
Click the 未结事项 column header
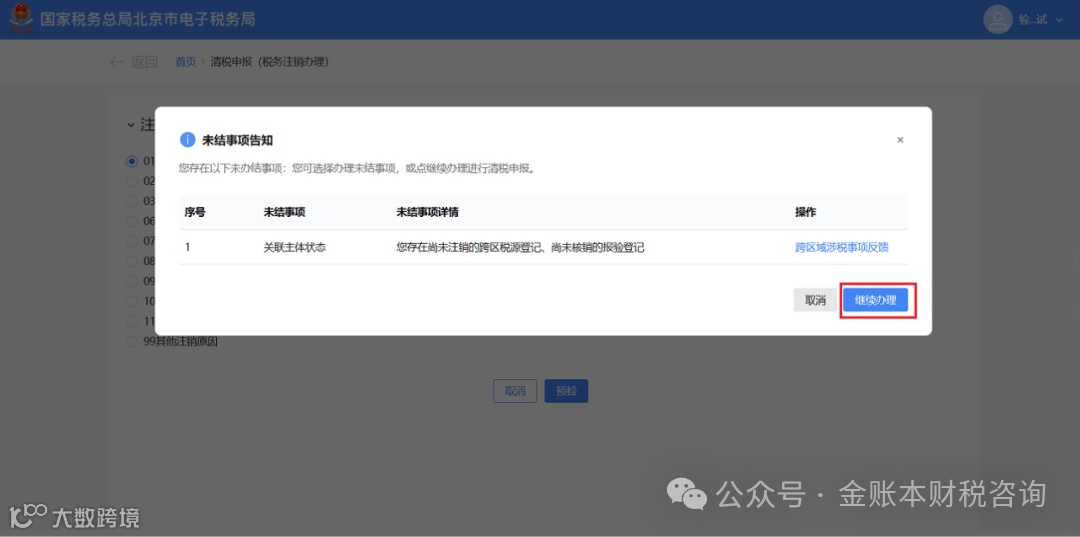click(284, 212)
